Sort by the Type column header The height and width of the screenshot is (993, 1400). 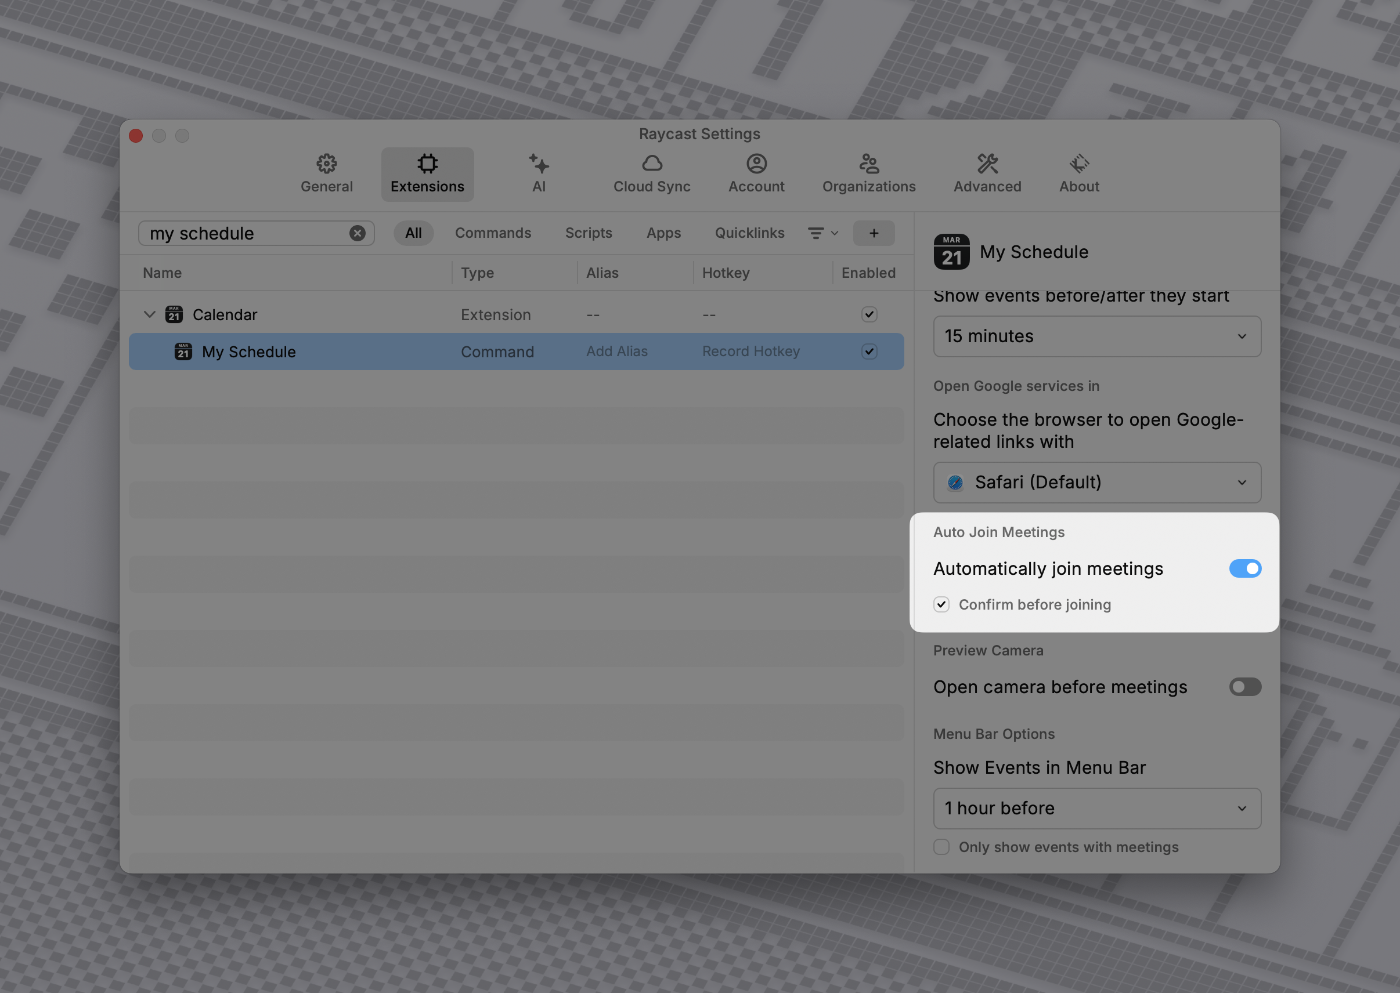point(477,273)
